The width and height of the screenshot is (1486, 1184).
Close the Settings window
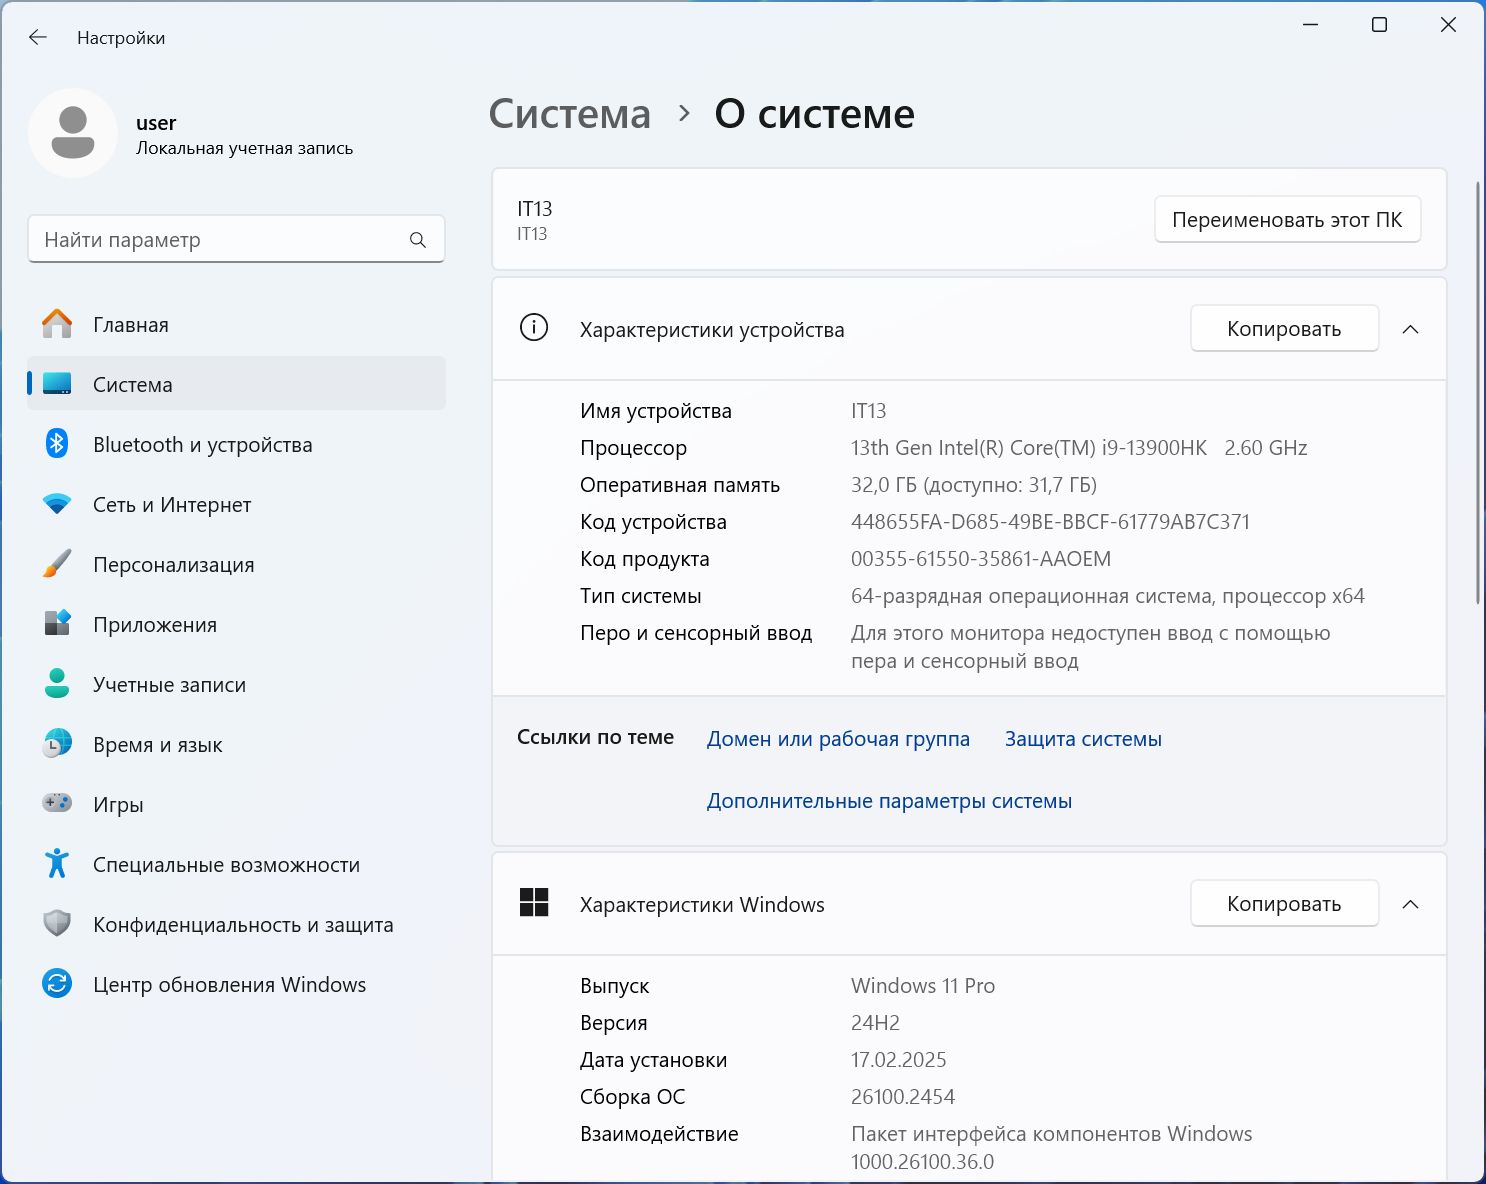point(1448,25)
